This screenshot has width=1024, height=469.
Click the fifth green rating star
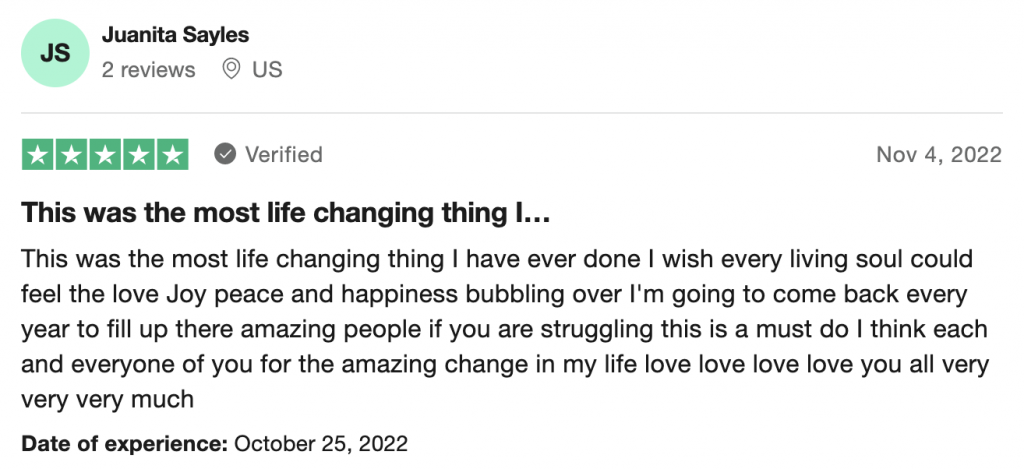tap(172, 155)
